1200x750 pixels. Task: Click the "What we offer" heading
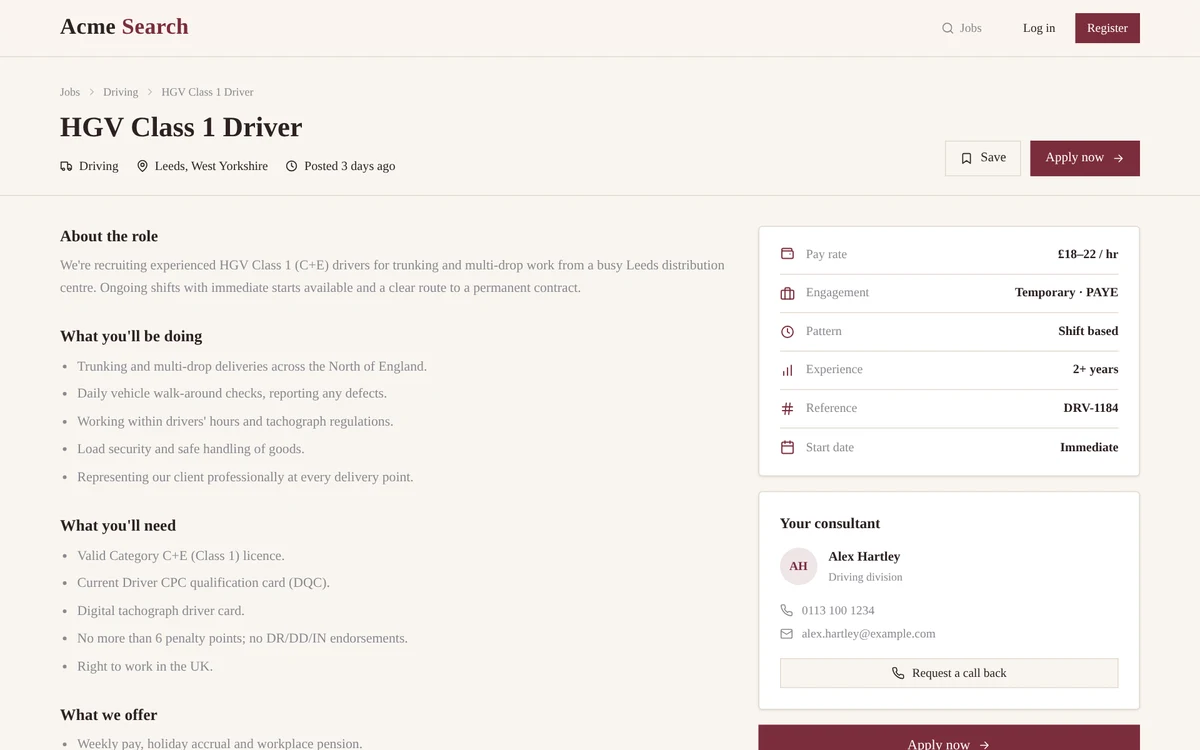coord(109,715)
